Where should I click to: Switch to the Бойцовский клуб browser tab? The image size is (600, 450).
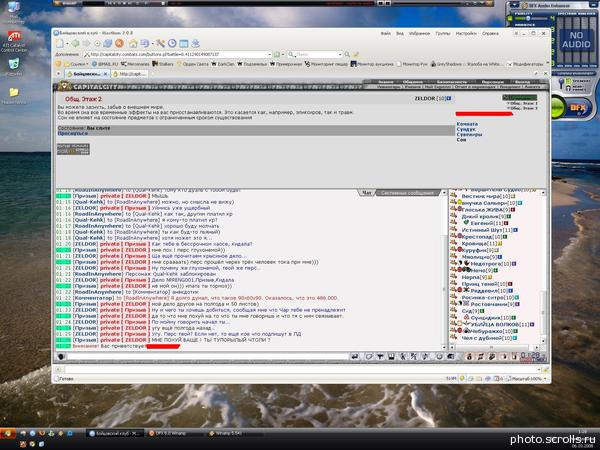[x=86, y=74]
